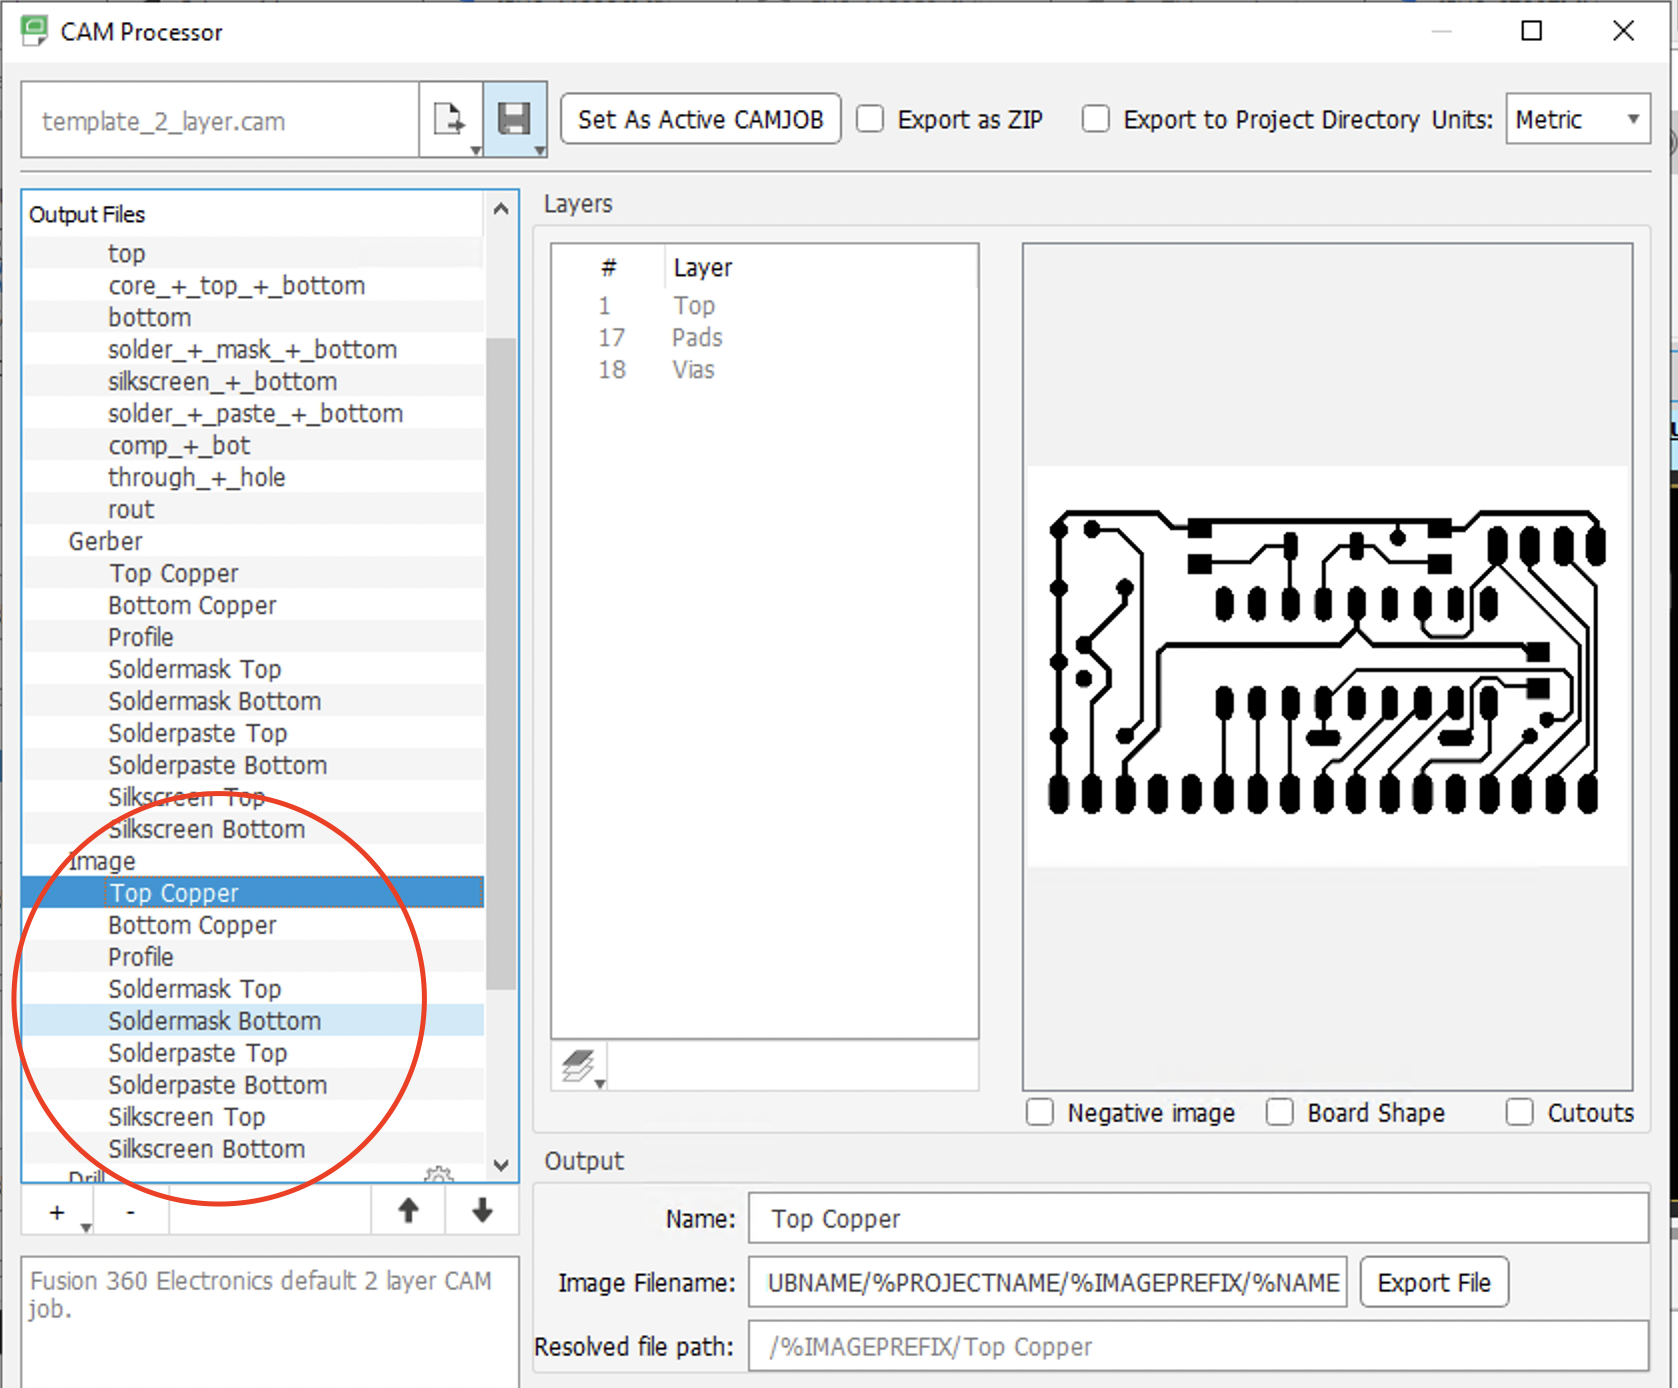Enable Export as ZIP

(x=869, y=118)
